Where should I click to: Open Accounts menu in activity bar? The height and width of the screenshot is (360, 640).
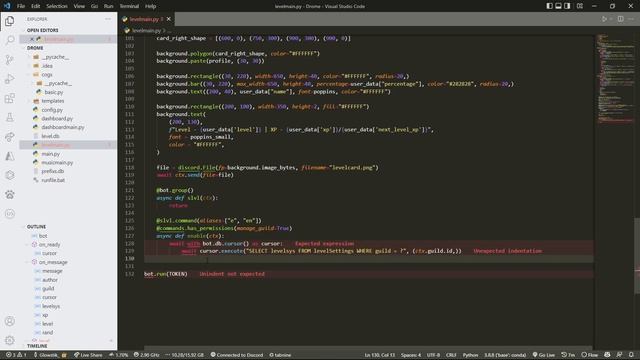(9, 321)
